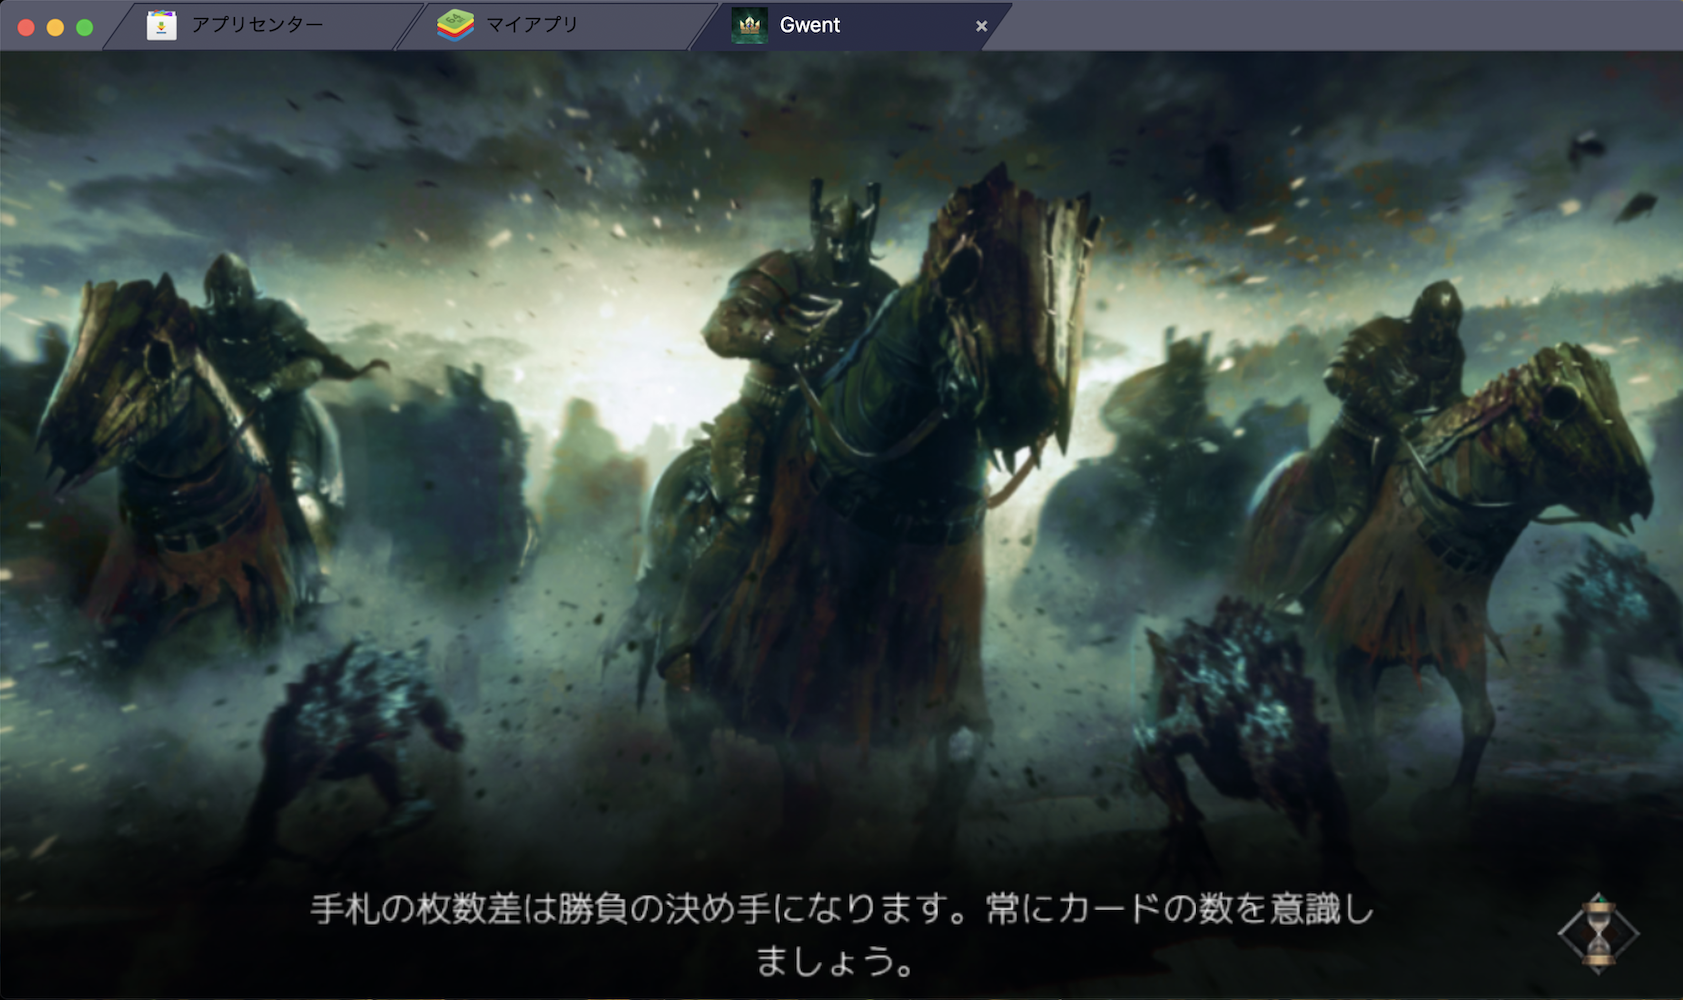The height and width of the screenshot is (1000, 1683).
Task: Click the Gwent crown app icon
Action: click(x=749, y=25)
